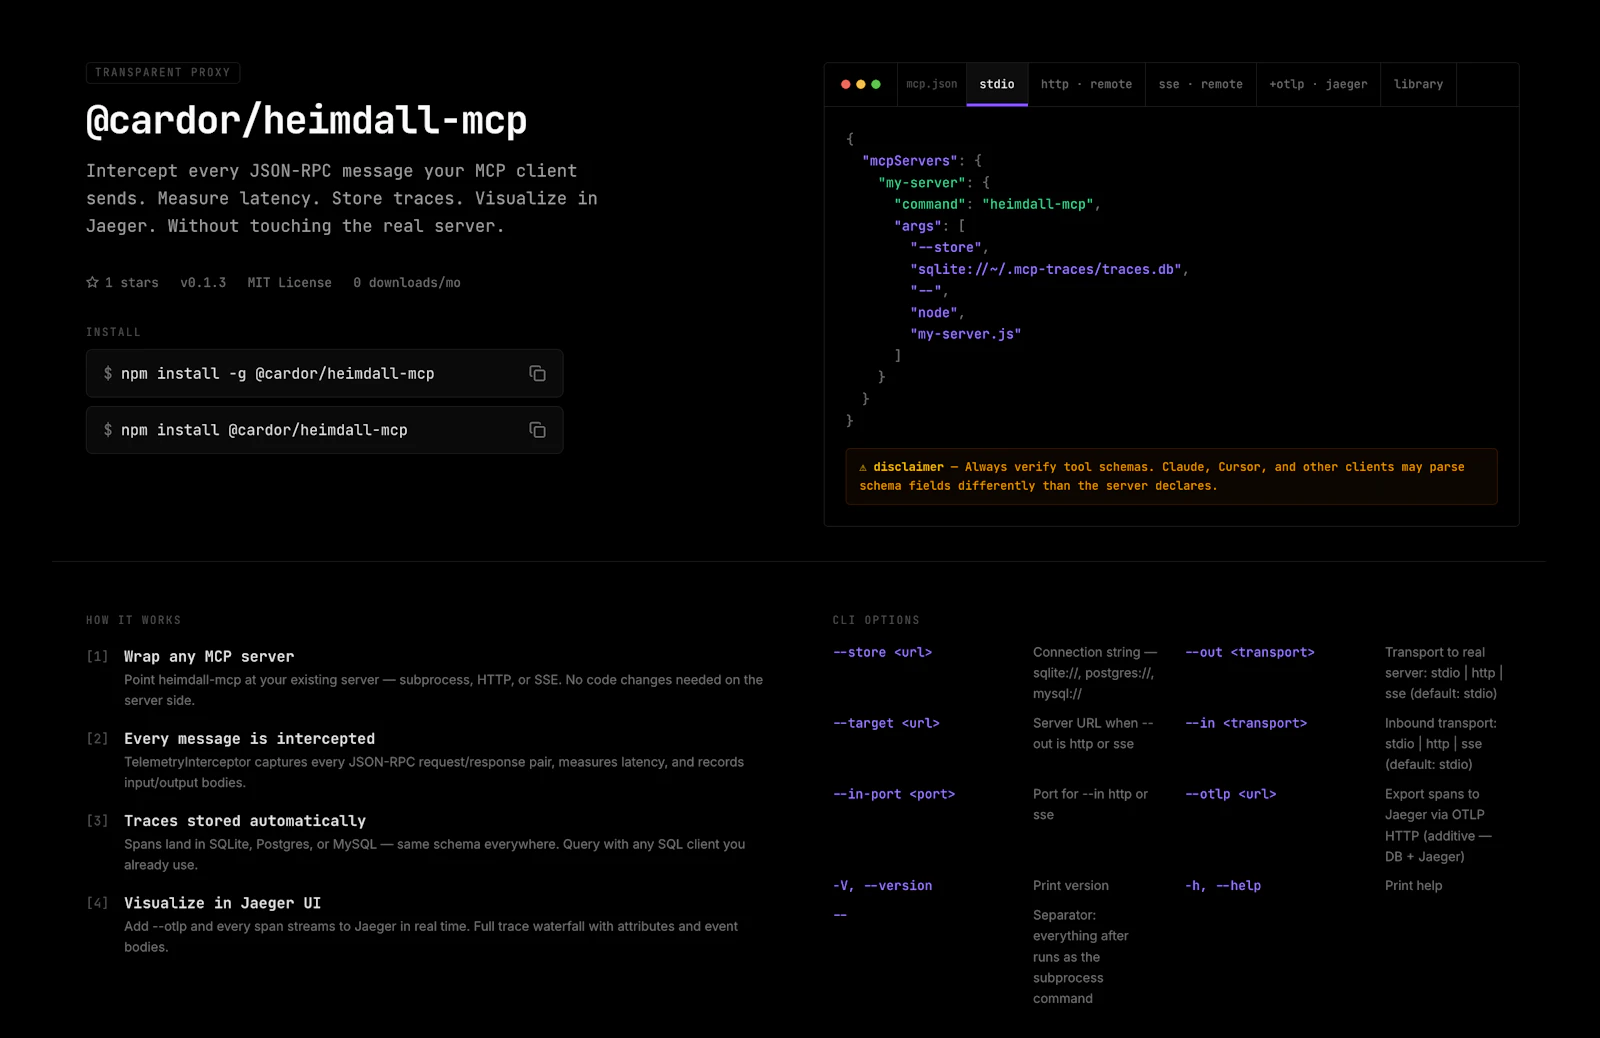This screenshot has height=1038, width=1600.
Task: Click the Visualize in Jaeger UI heading
Action: 223,903
